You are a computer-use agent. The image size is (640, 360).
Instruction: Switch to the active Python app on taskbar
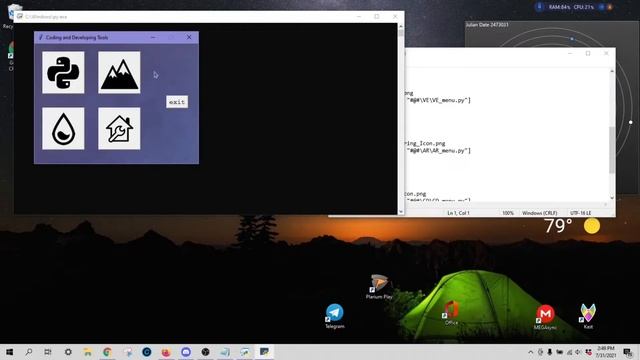(x=264, y=352)
